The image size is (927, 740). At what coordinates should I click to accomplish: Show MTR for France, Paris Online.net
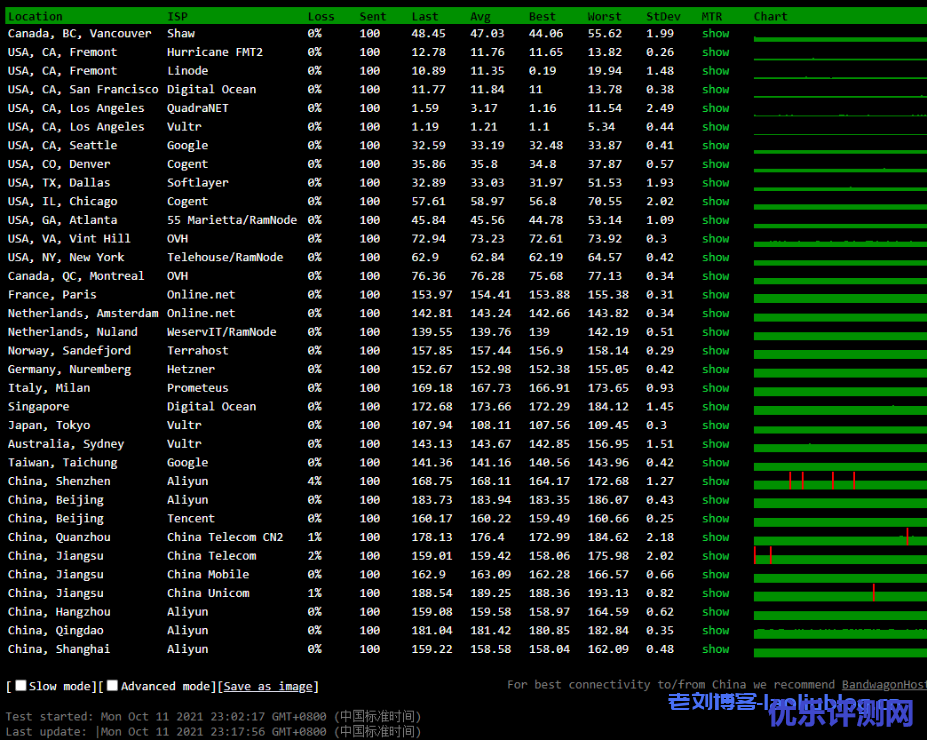click(715, 295)
